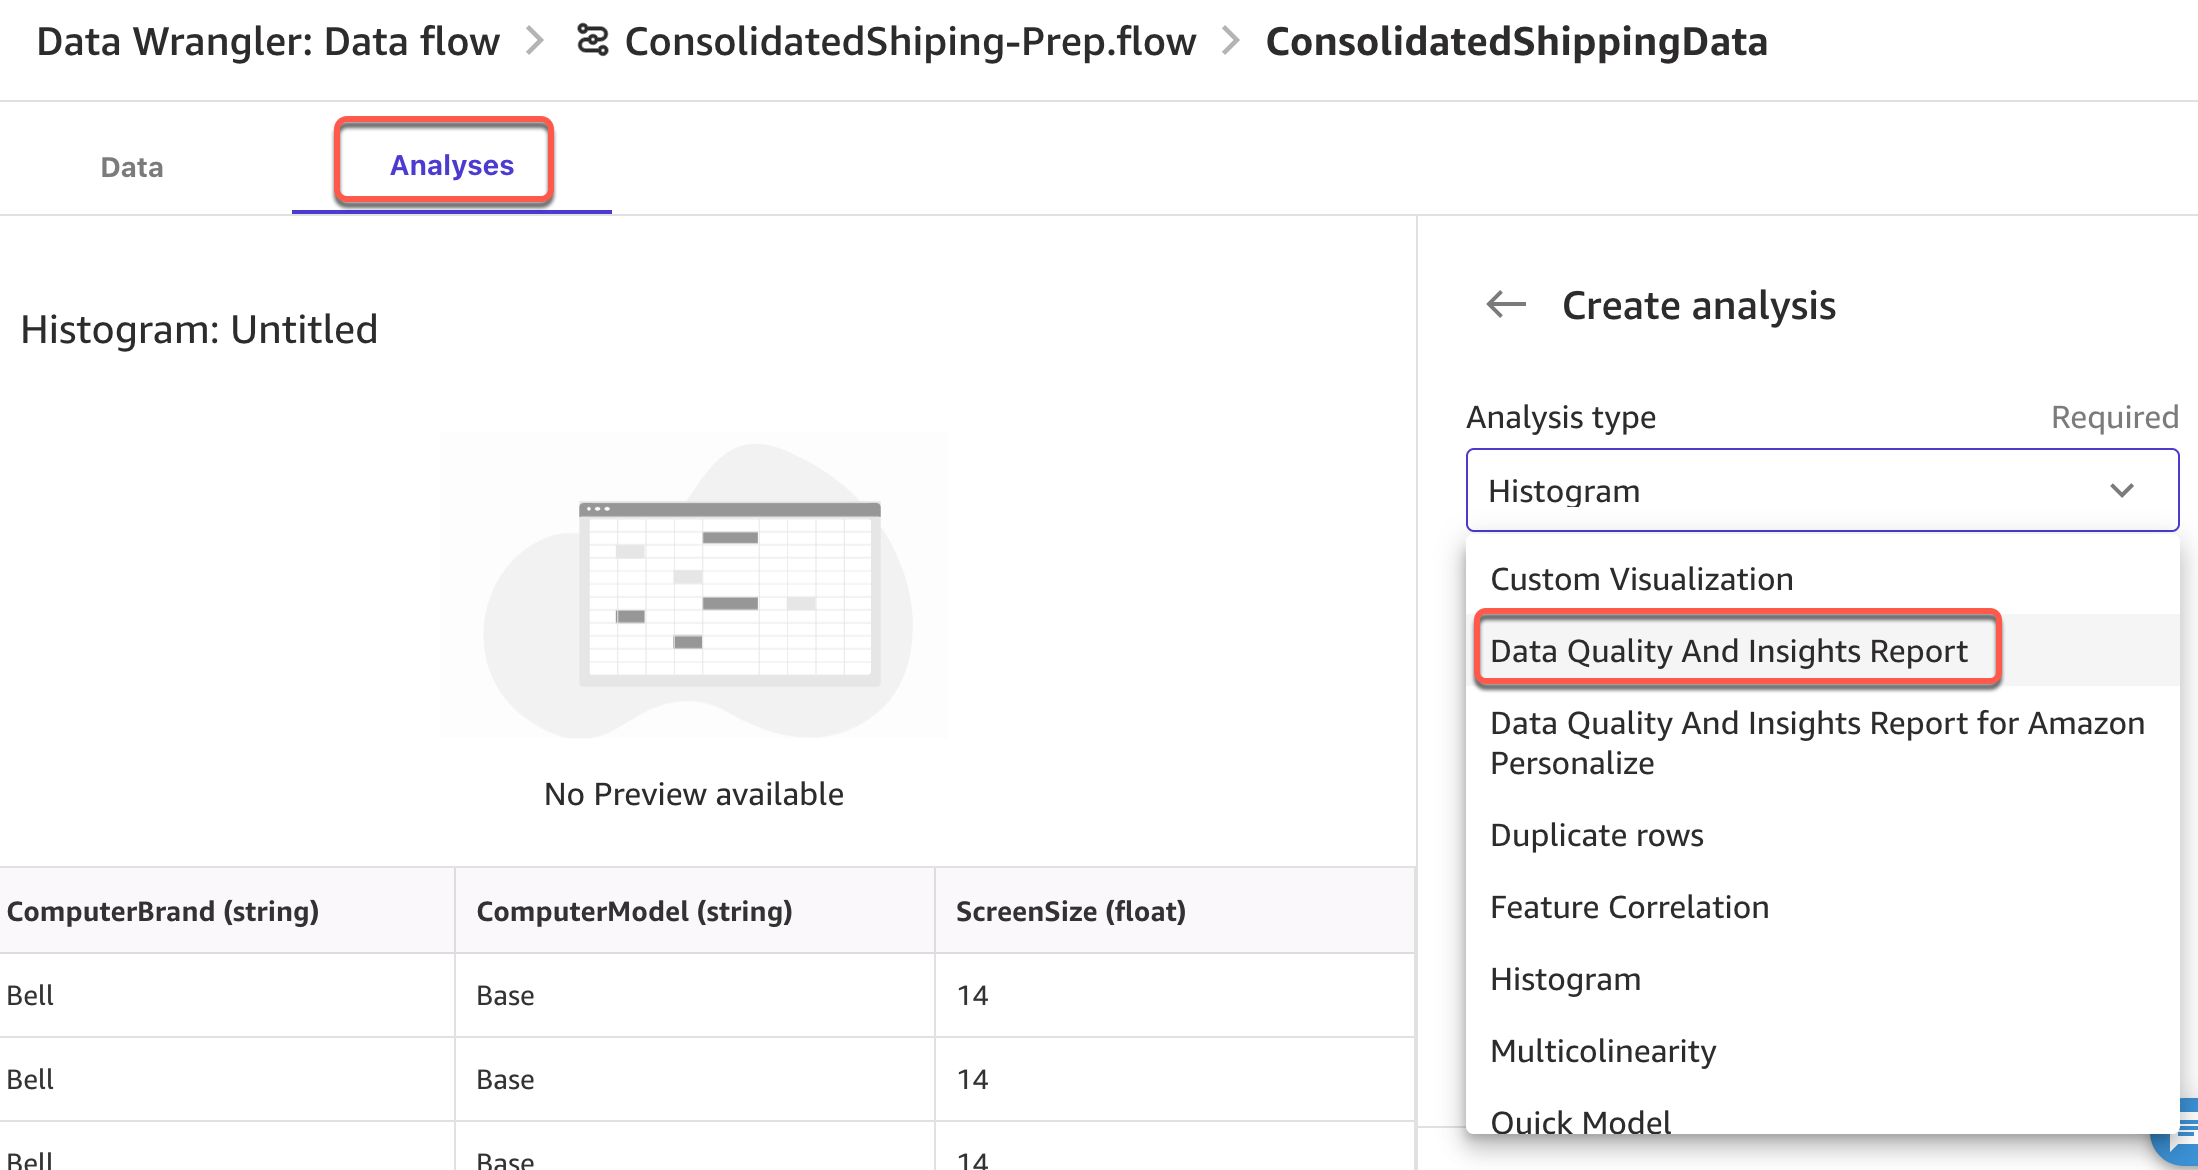Screen dimensions: 2198x1170
Task: Pick Multicolinearity analysis type
Action: coord(1603,1051)
